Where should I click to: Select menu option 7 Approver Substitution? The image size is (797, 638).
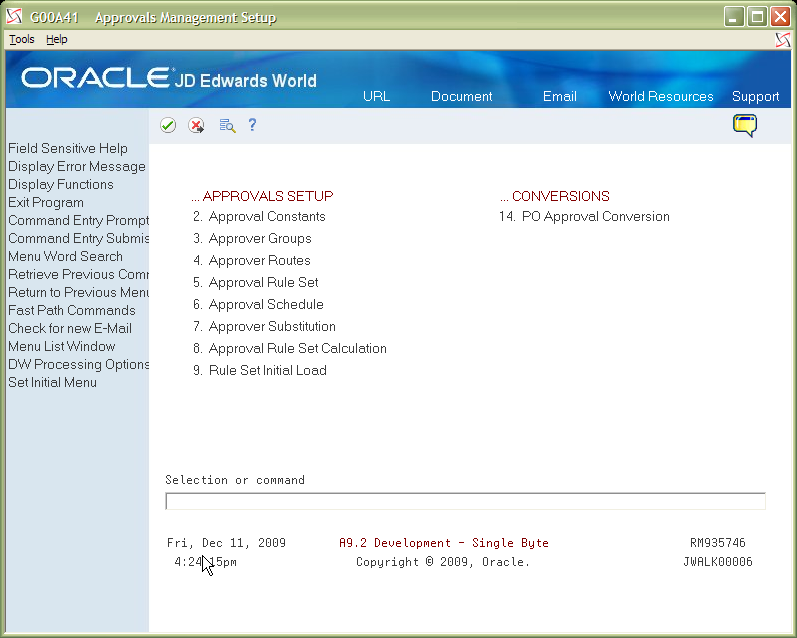[x=264, y=326]
